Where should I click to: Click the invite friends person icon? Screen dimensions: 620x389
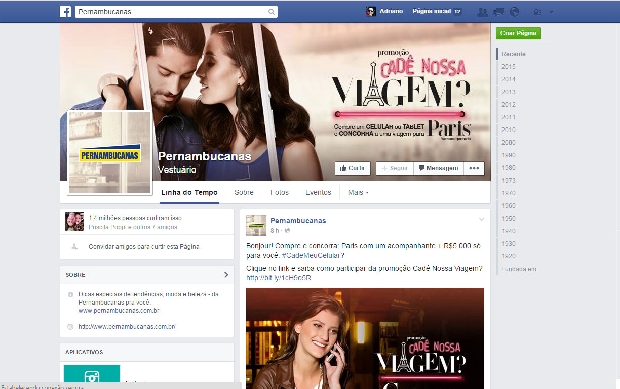(74, 247)
